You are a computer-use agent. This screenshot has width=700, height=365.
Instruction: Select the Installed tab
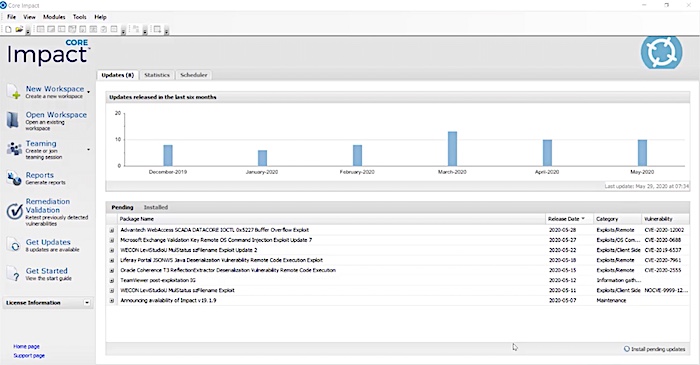[156, 207]
